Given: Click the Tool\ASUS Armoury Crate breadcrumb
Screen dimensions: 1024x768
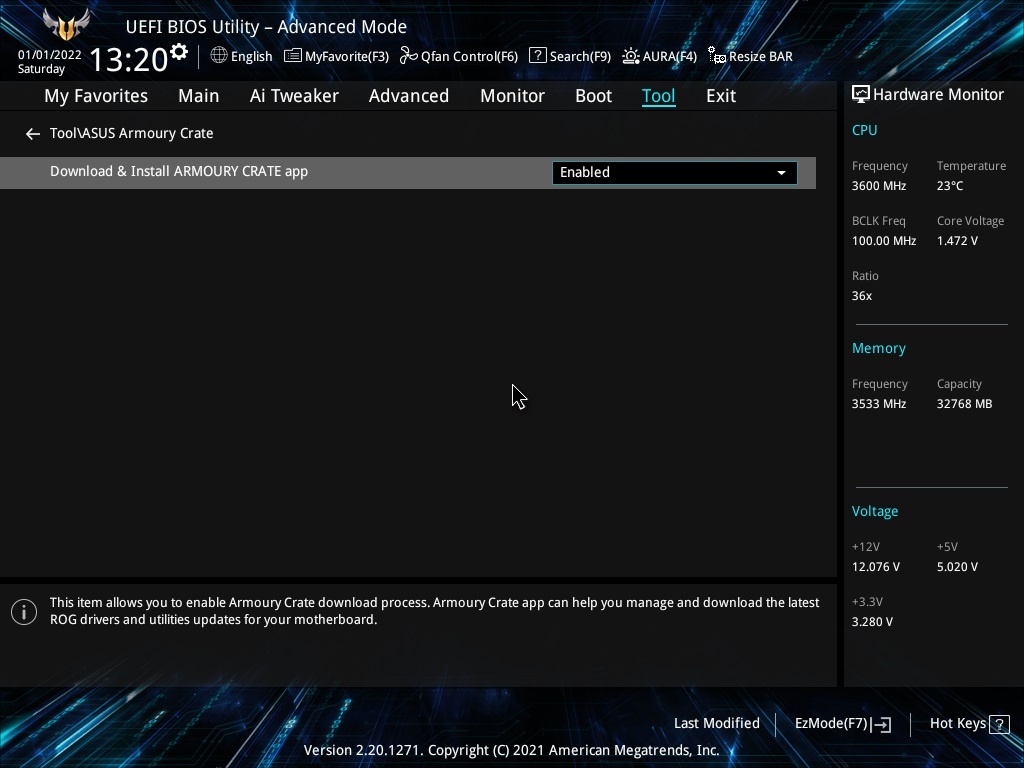Looking at the screenshot, I should pos(131,133).
